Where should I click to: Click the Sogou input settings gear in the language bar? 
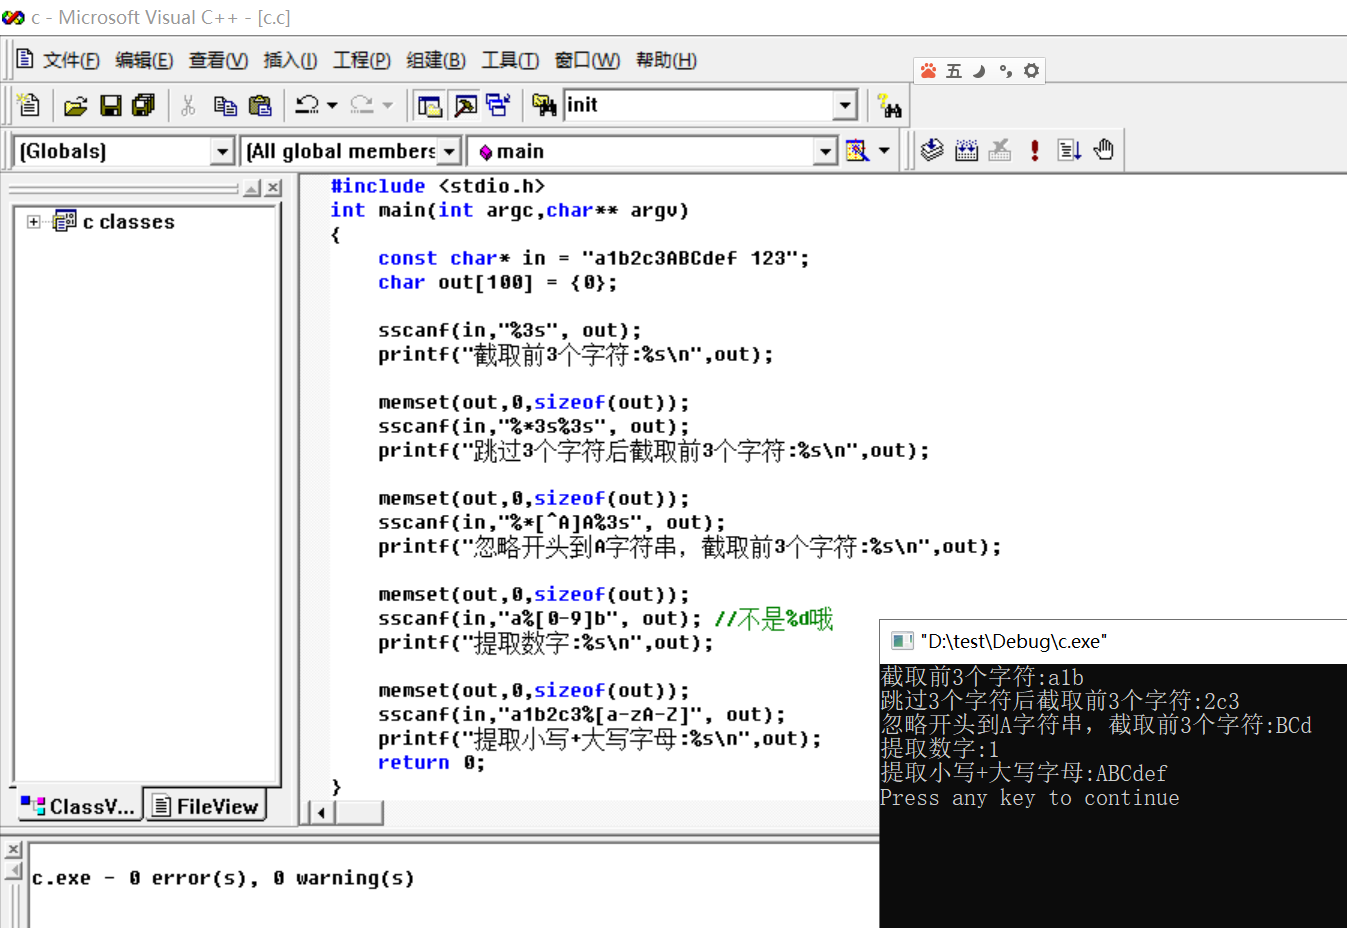pos(1031,70)
